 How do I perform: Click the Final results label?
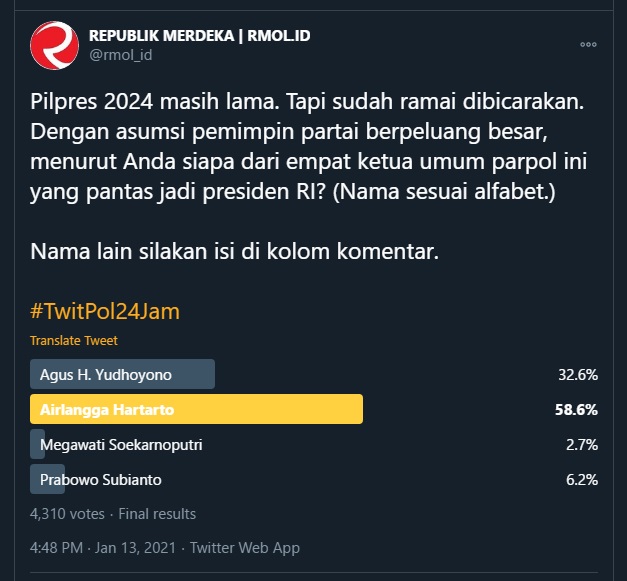click(157, 514)
